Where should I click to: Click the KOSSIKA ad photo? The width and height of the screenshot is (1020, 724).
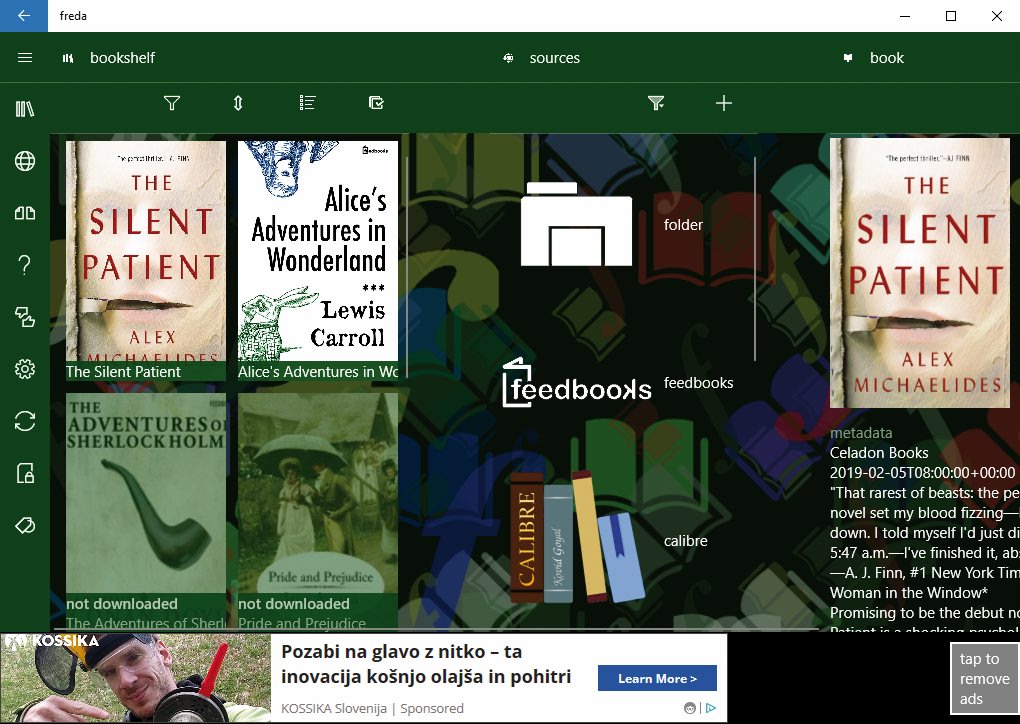click(135, 678)
